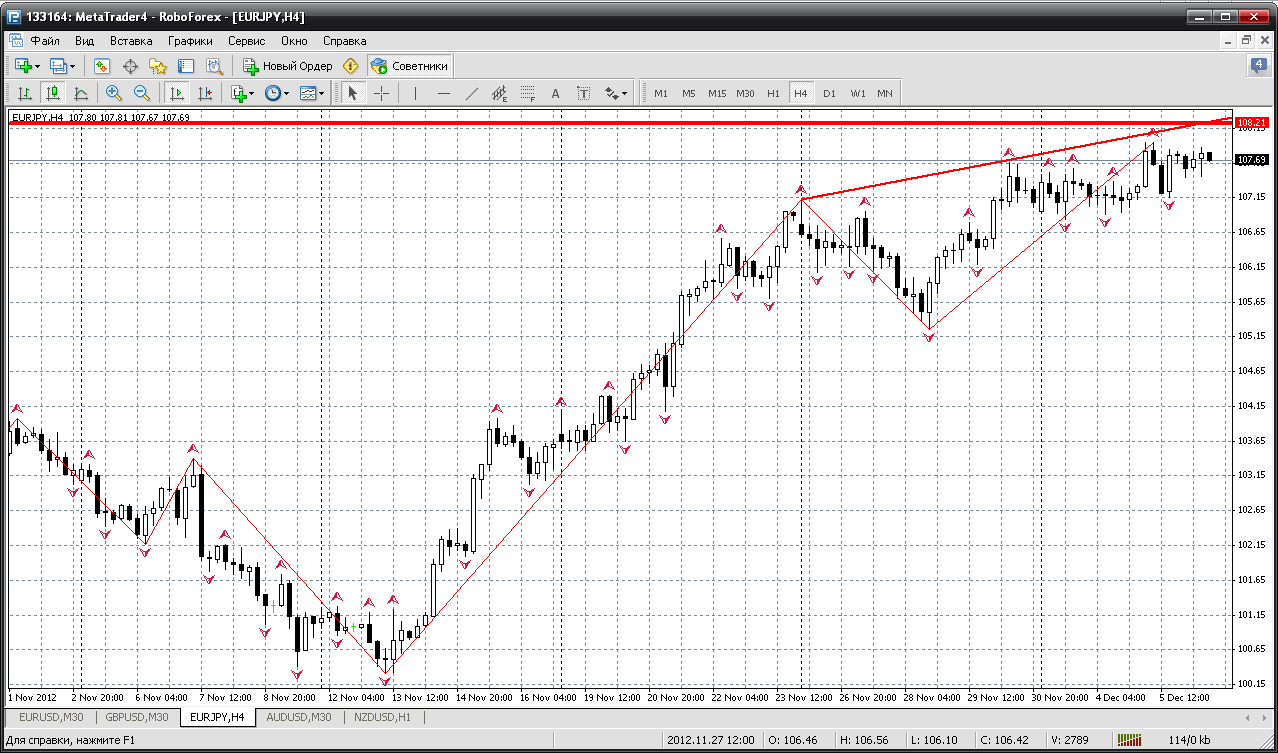Select the trendline drawing tool
Screen dimensions: 1278x753
pos(472,93)
